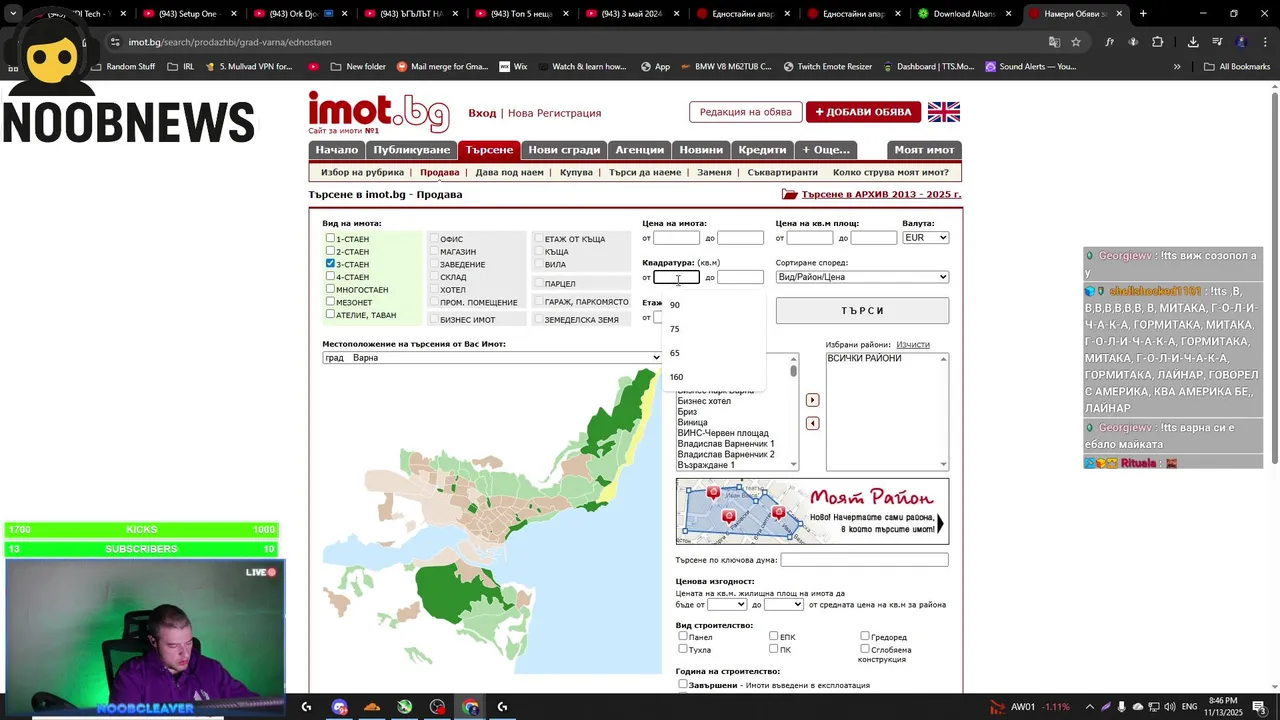Open the Twitch Emote Resizer bookmark

click(827, 66)
